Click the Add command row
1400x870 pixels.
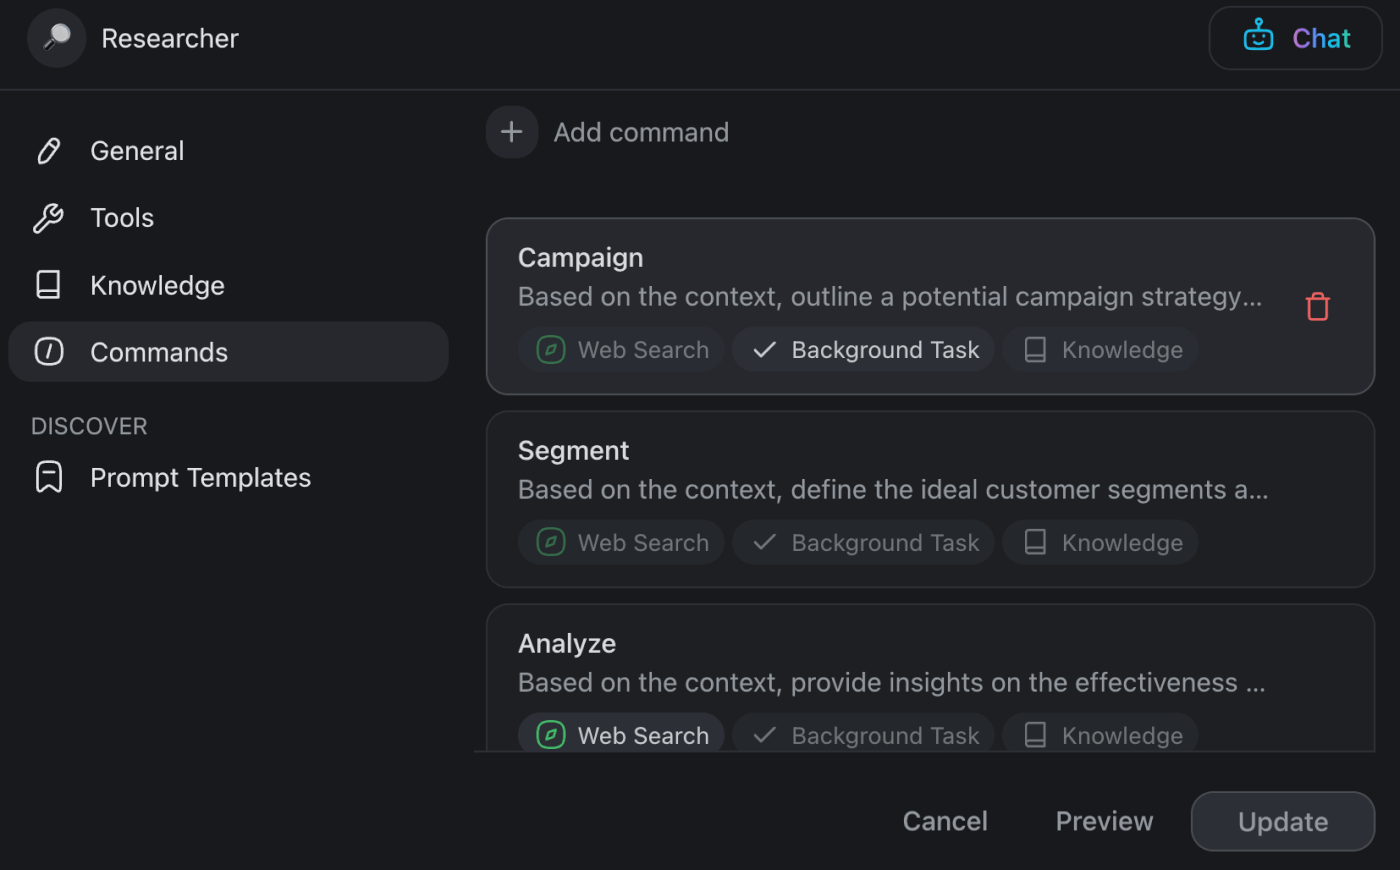tap(641, 131)
